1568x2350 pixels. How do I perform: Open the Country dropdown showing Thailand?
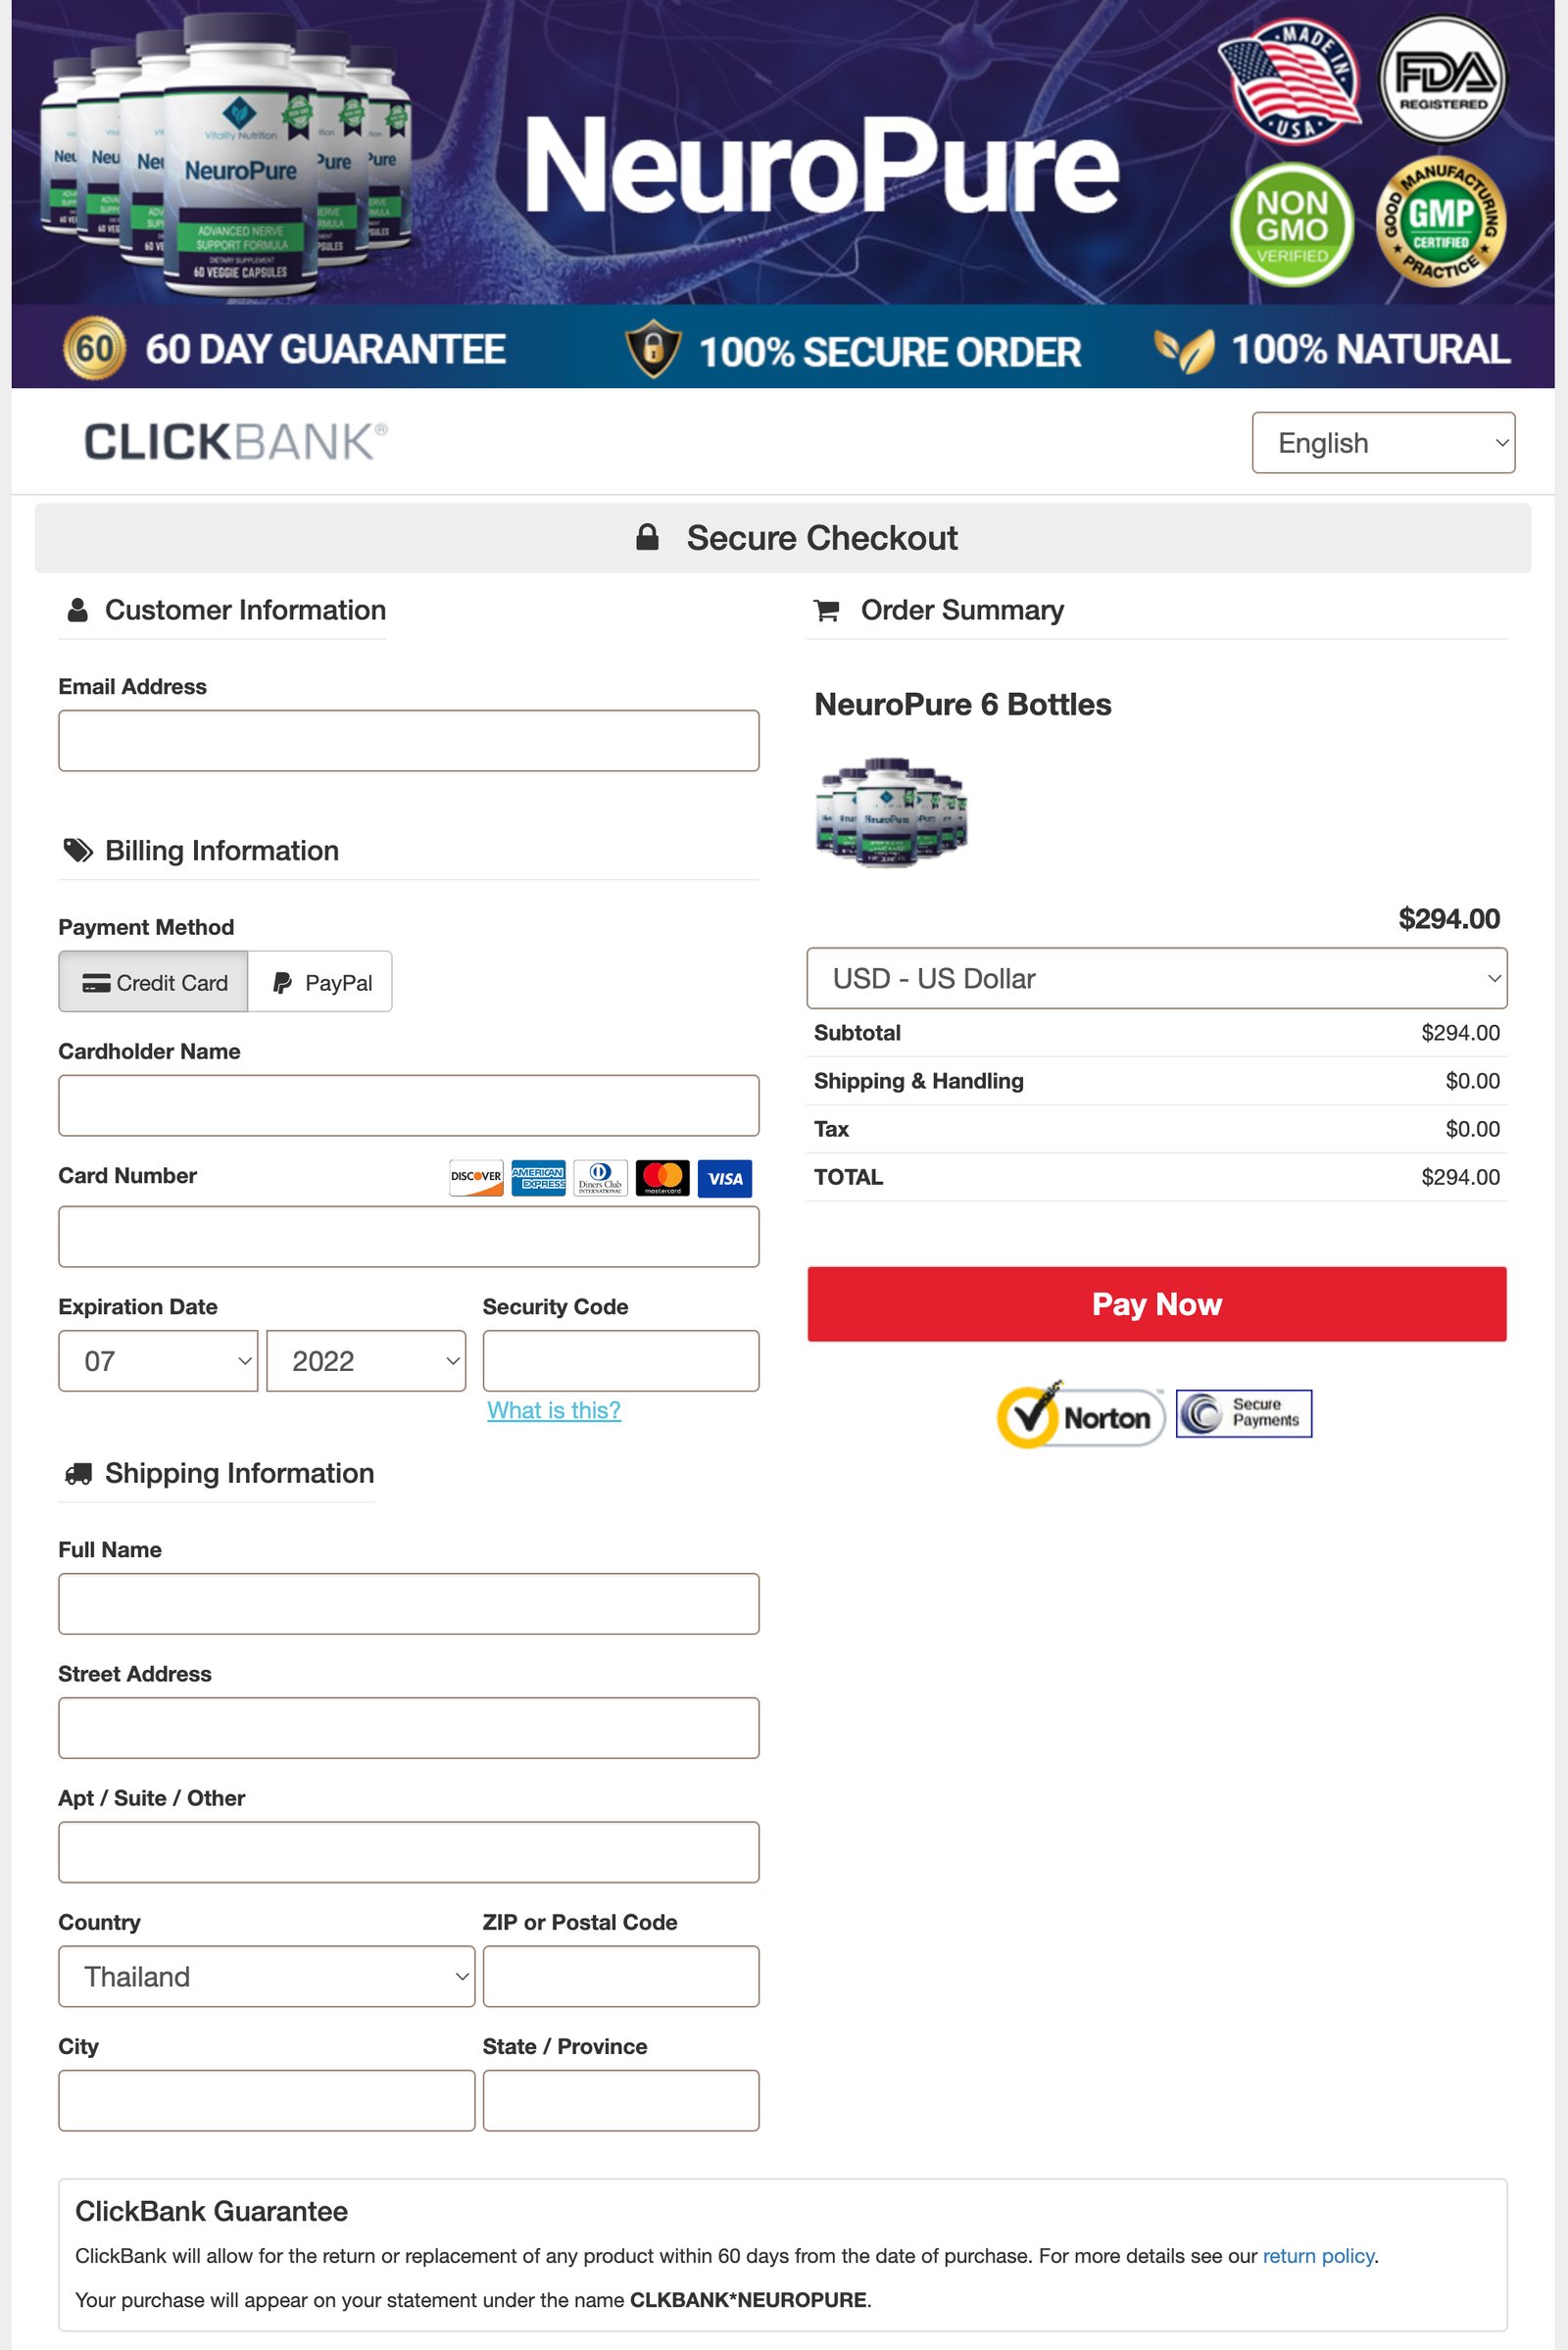[266, 1976]
